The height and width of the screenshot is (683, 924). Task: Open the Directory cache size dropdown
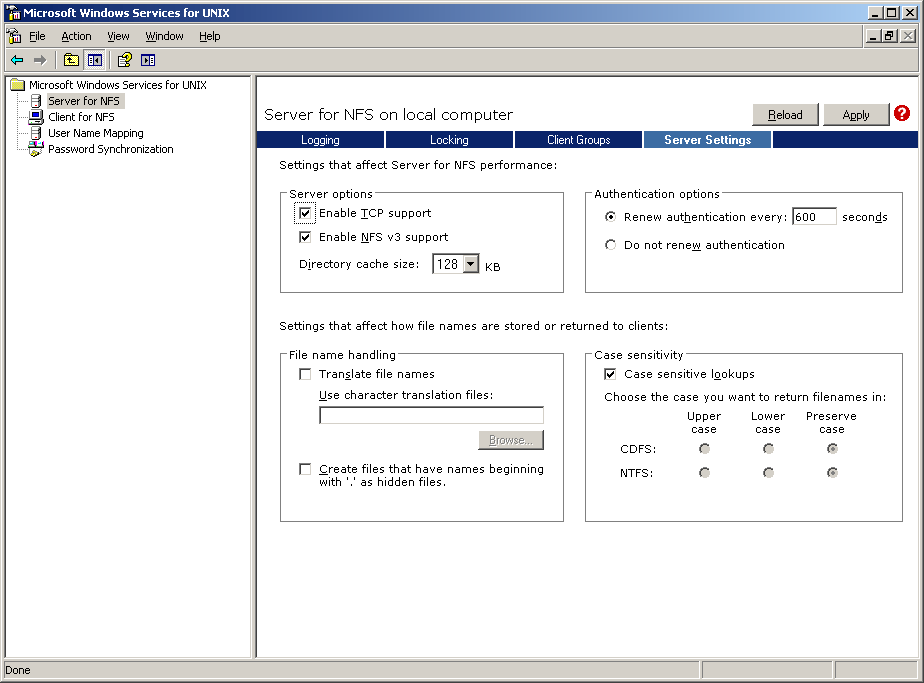(470, 264)
